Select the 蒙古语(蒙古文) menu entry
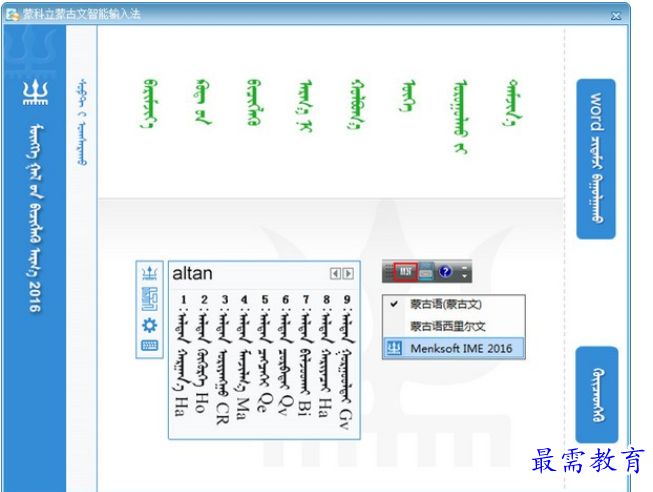The height and width of the screenshot is (492, 653). point(454,304)
